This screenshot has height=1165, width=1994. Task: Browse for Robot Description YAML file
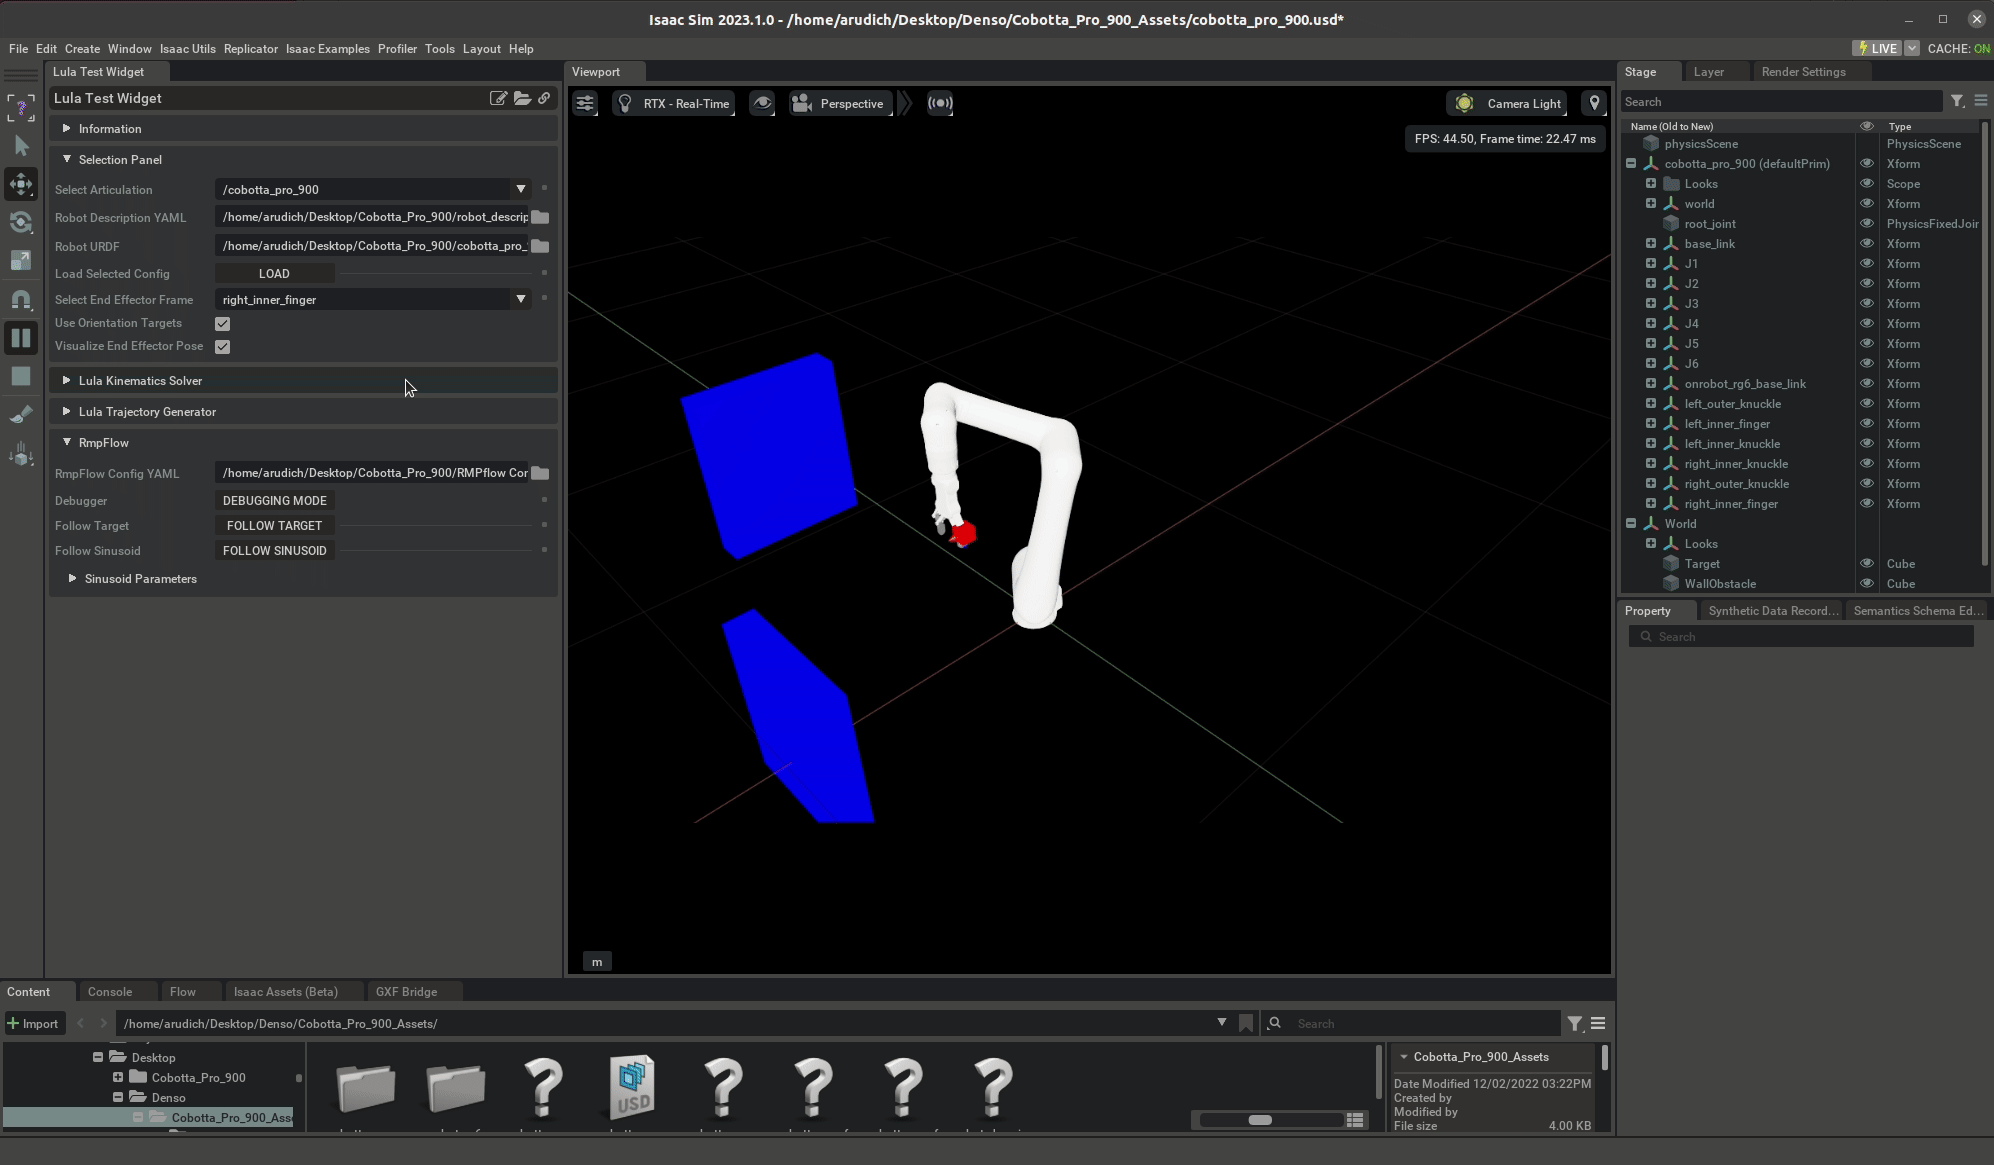pyautogui.click(x=540, y=217)
